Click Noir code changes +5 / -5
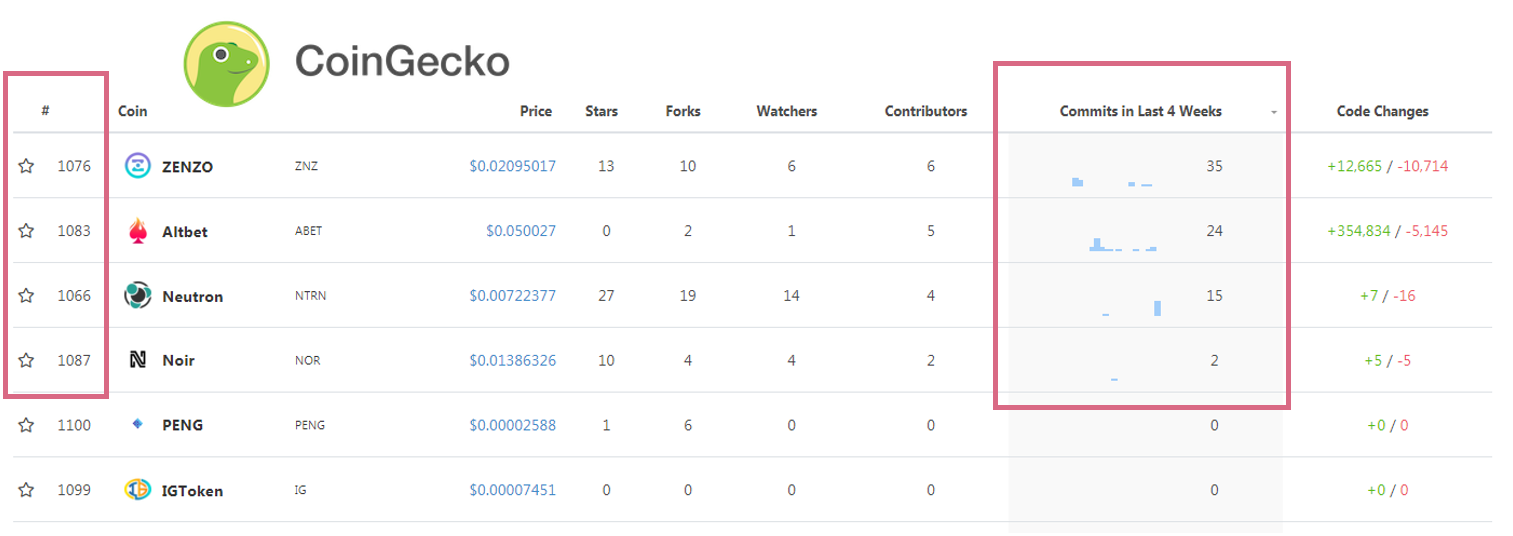Image resolution: width=1513 pixels, height=536 pixels. (x=1387, y=361)
